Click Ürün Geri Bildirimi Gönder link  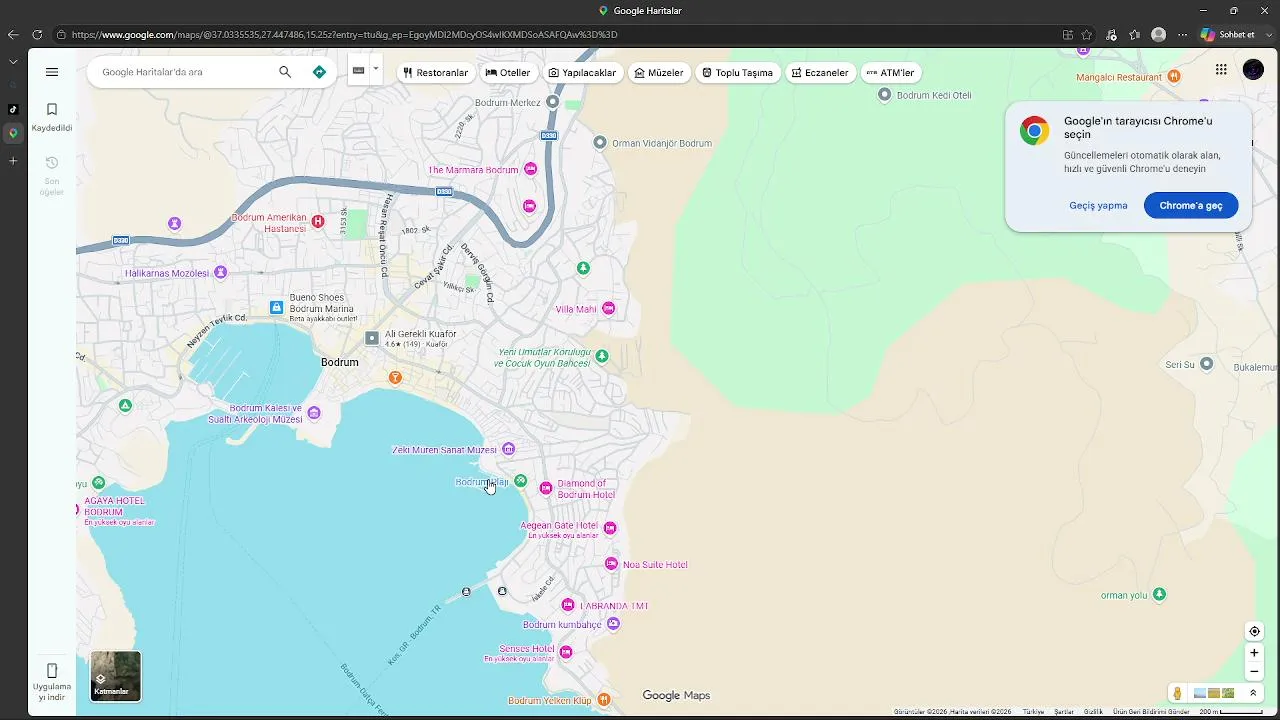tap(1151, 712)
